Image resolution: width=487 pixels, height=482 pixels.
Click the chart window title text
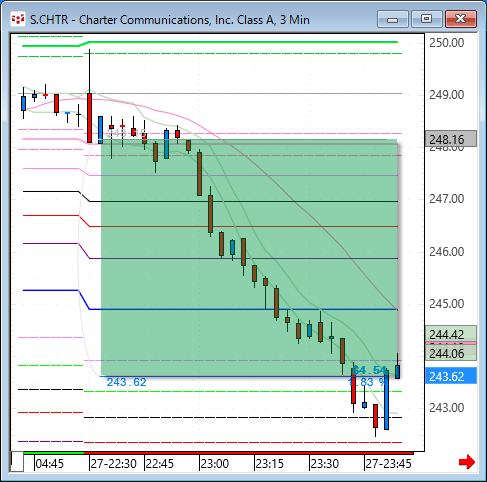point(170,20)
